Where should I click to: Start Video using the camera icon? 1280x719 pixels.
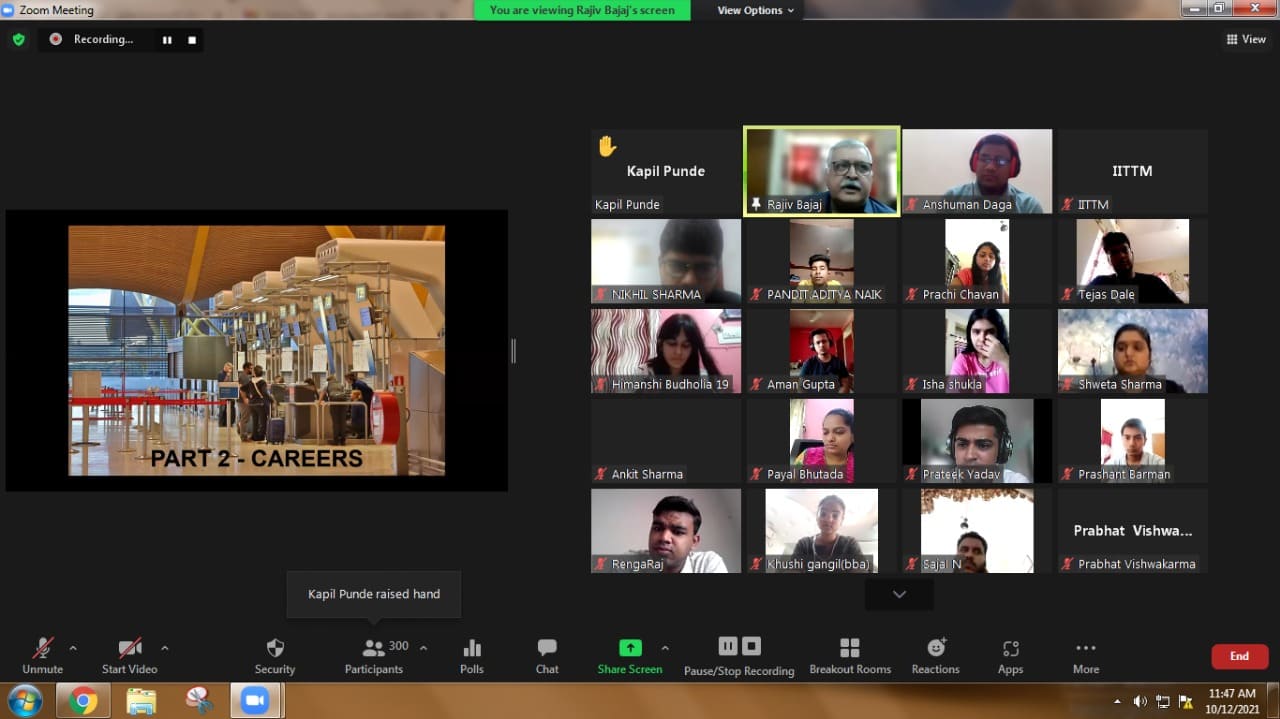click(130, 648)
